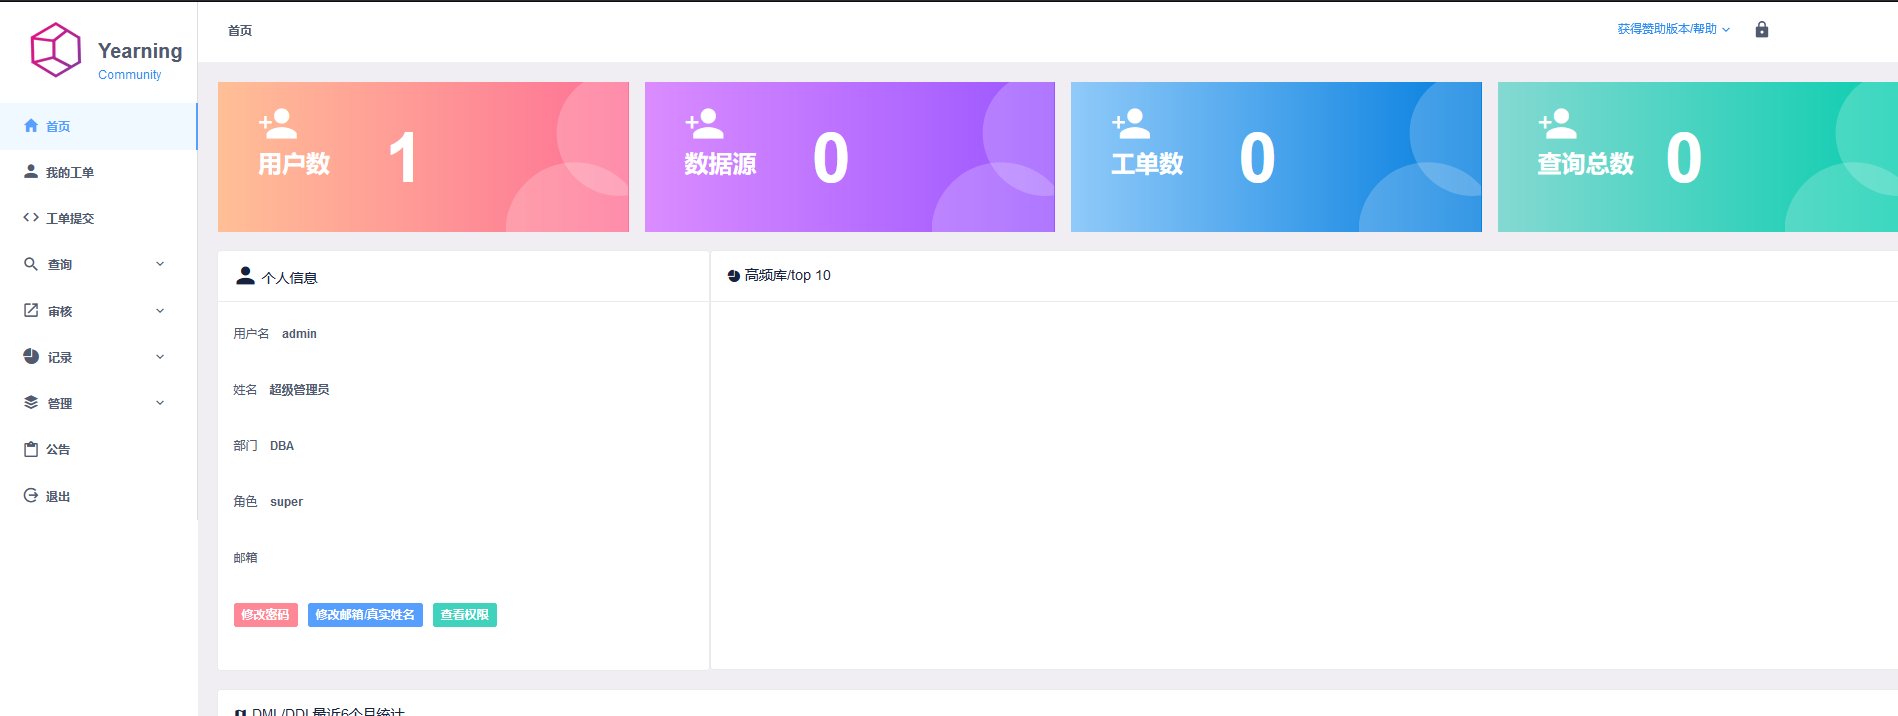Select the 审核 sidebar menu

click(98, 311)
